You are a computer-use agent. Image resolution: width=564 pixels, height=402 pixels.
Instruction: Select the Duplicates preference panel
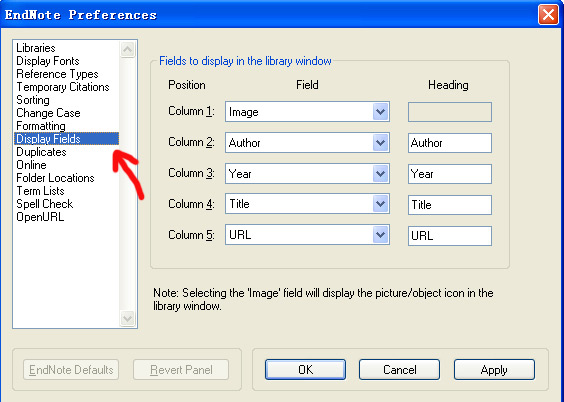(x=41, y=152)
